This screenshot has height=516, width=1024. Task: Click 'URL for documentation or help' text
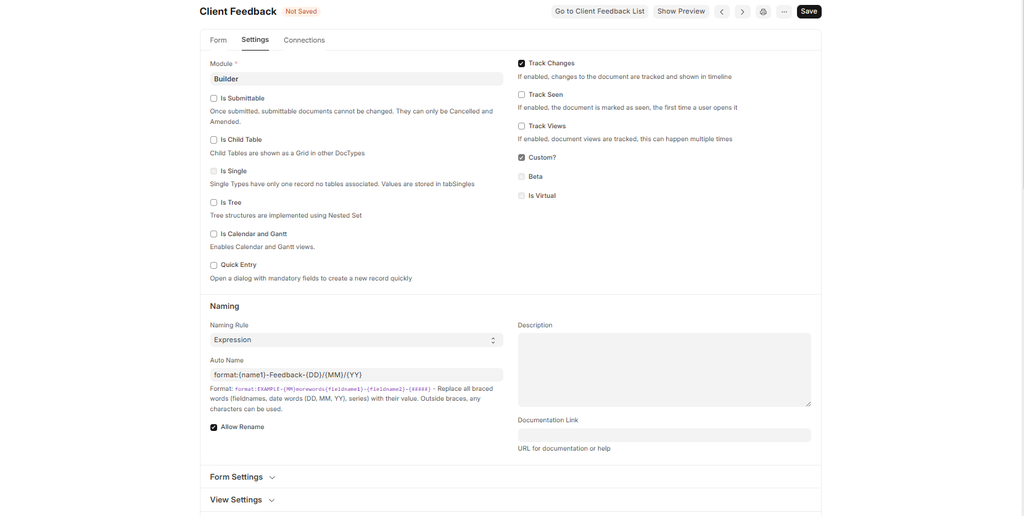[x=564, y=449]
